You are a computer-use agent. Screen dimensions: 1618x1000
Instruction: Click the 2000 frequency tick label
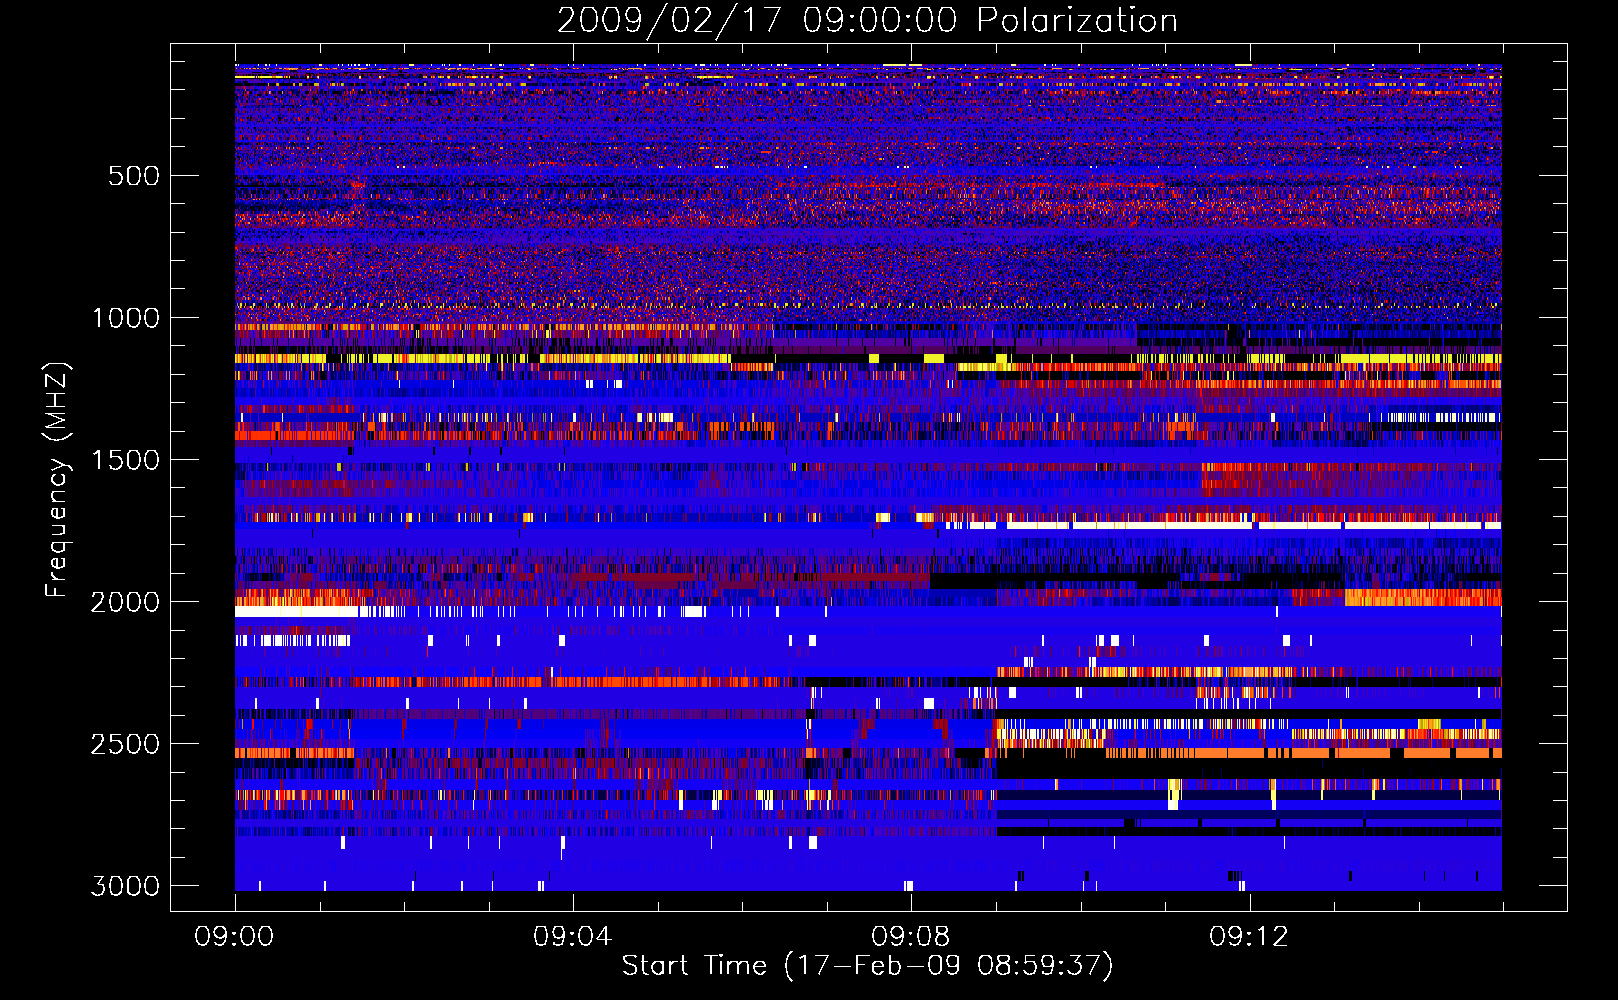(x=125, y=602)
